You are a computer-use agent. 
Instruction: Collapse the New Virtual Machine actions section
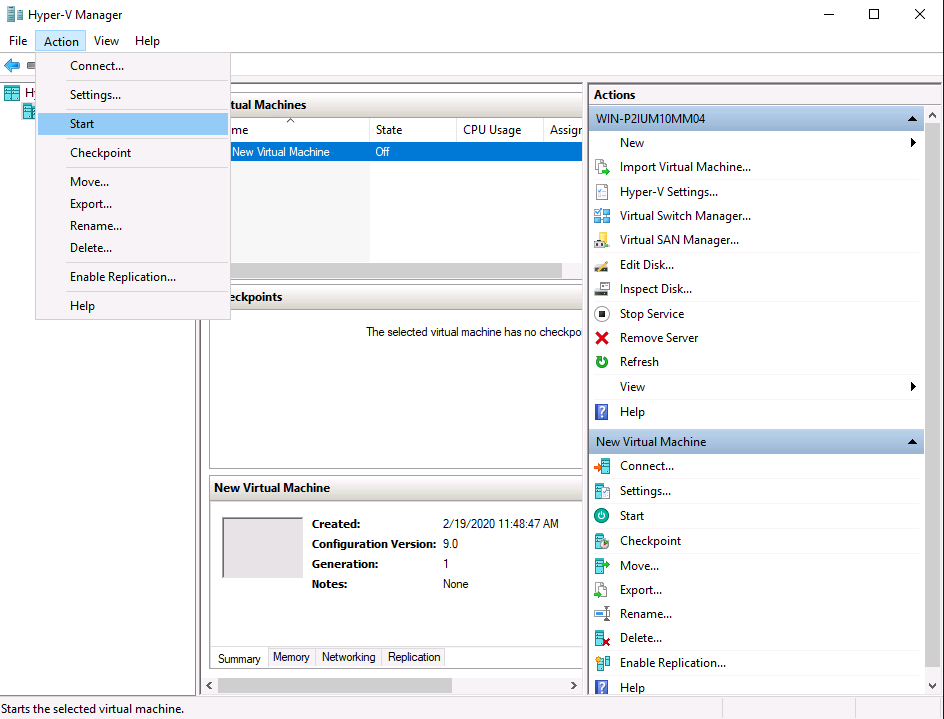coord(912,442)
